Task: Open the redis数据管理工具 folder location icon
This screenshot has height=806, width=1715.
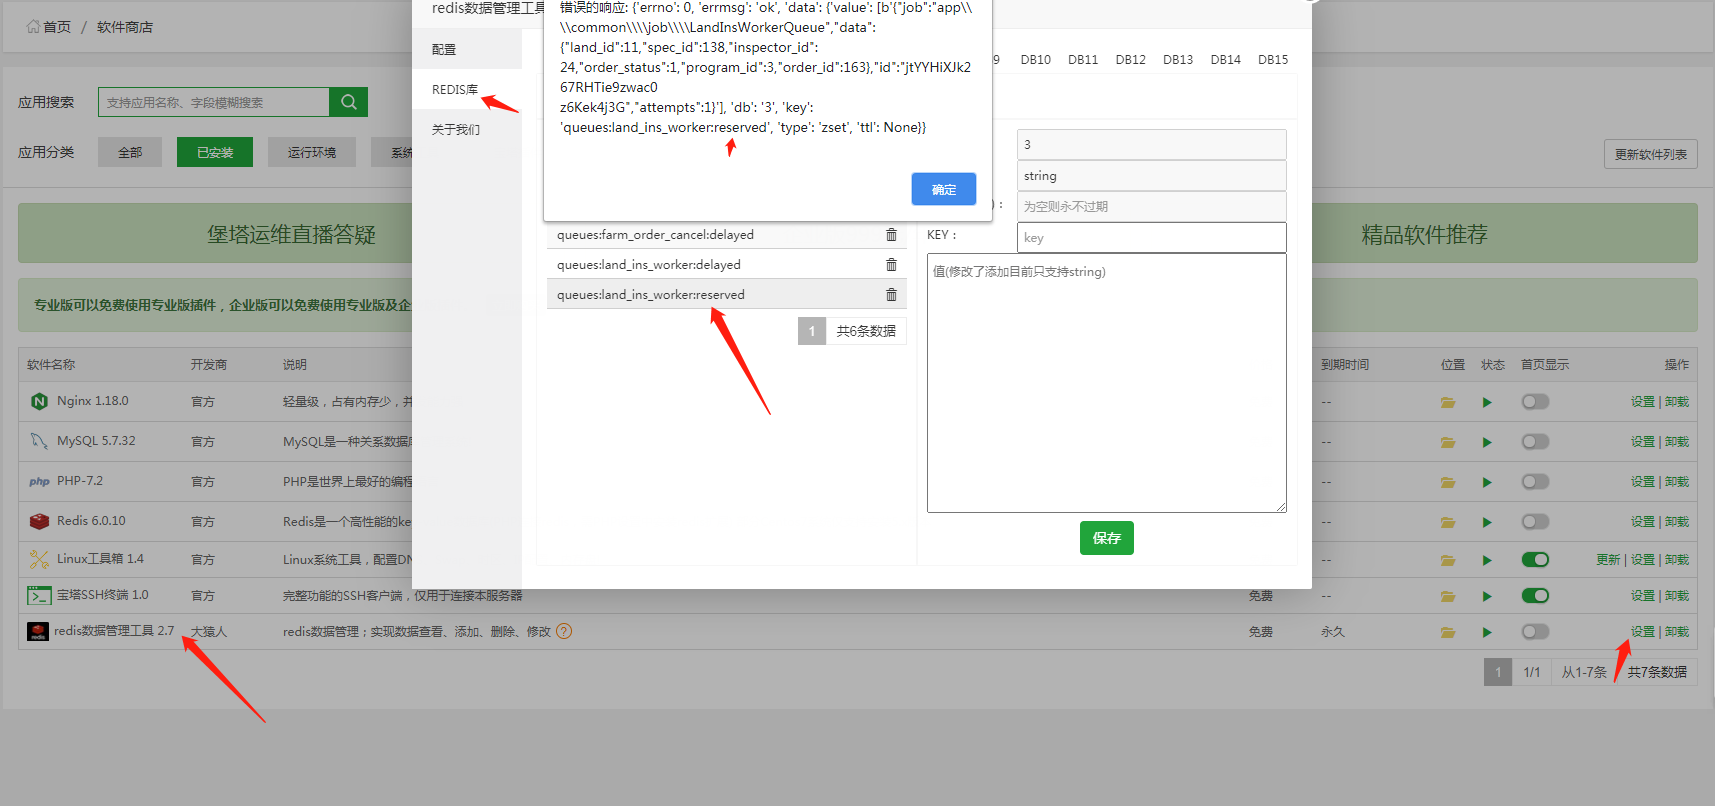Action: pyautogui.click(x=1447, y=632)
